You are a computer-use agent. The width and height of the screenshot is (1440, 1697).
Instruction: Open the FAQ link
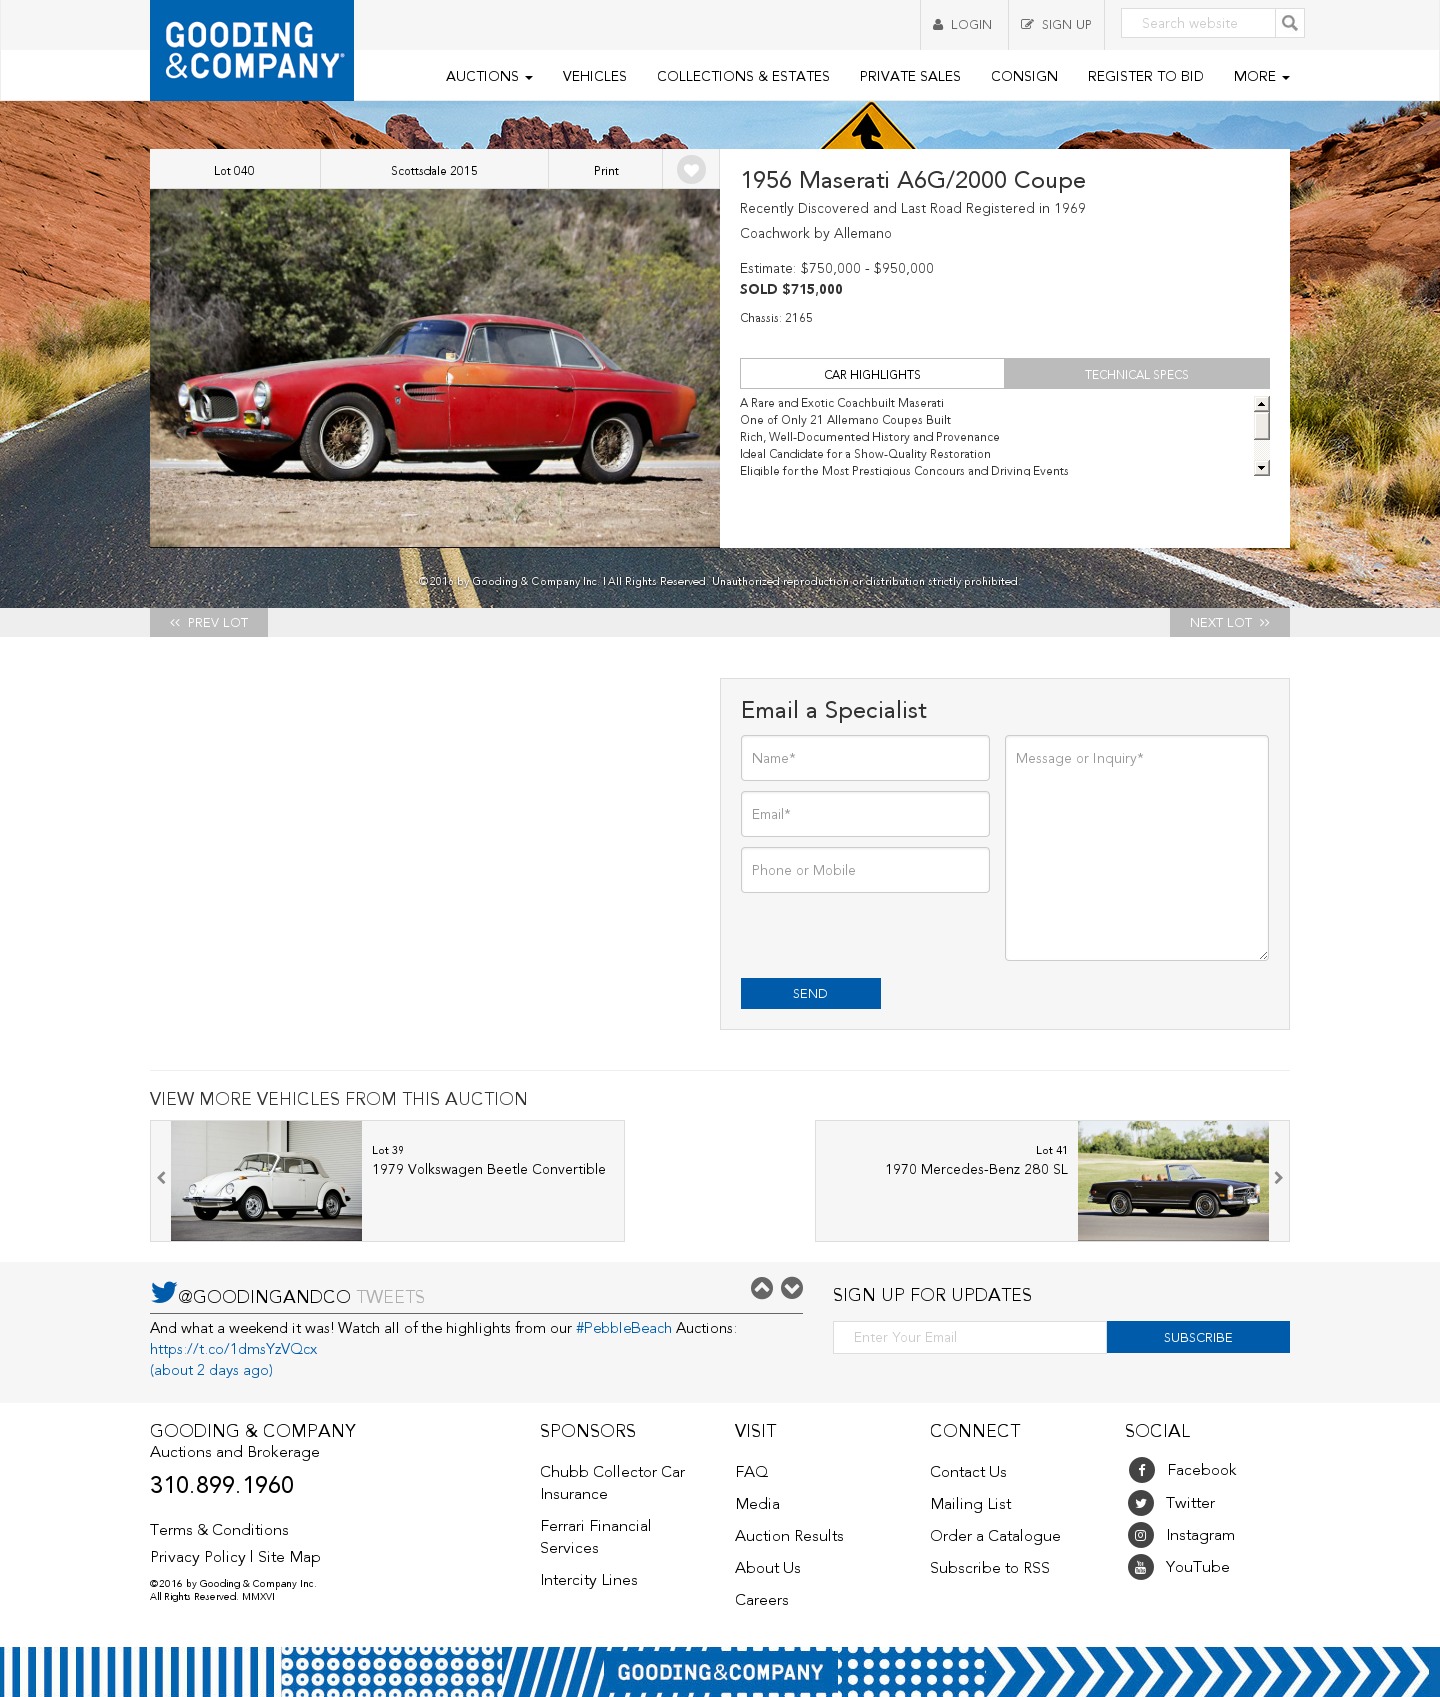(x=752, y=1472)
